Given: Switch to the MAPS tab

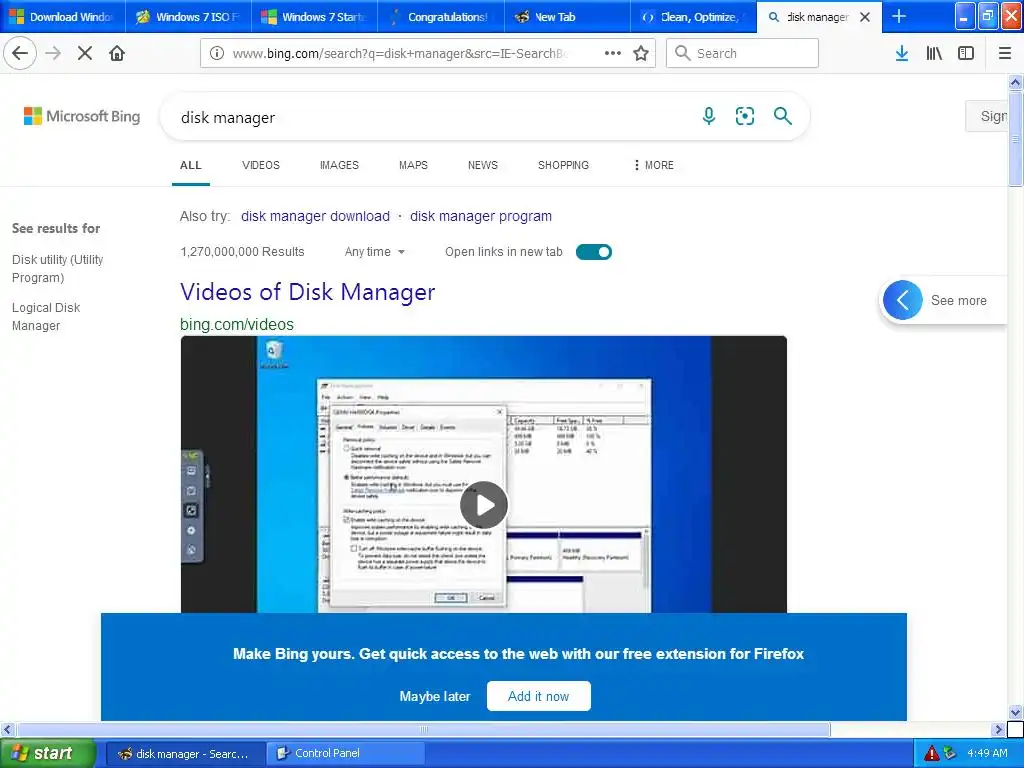Looking at the screenshot, I should [413, 165].
